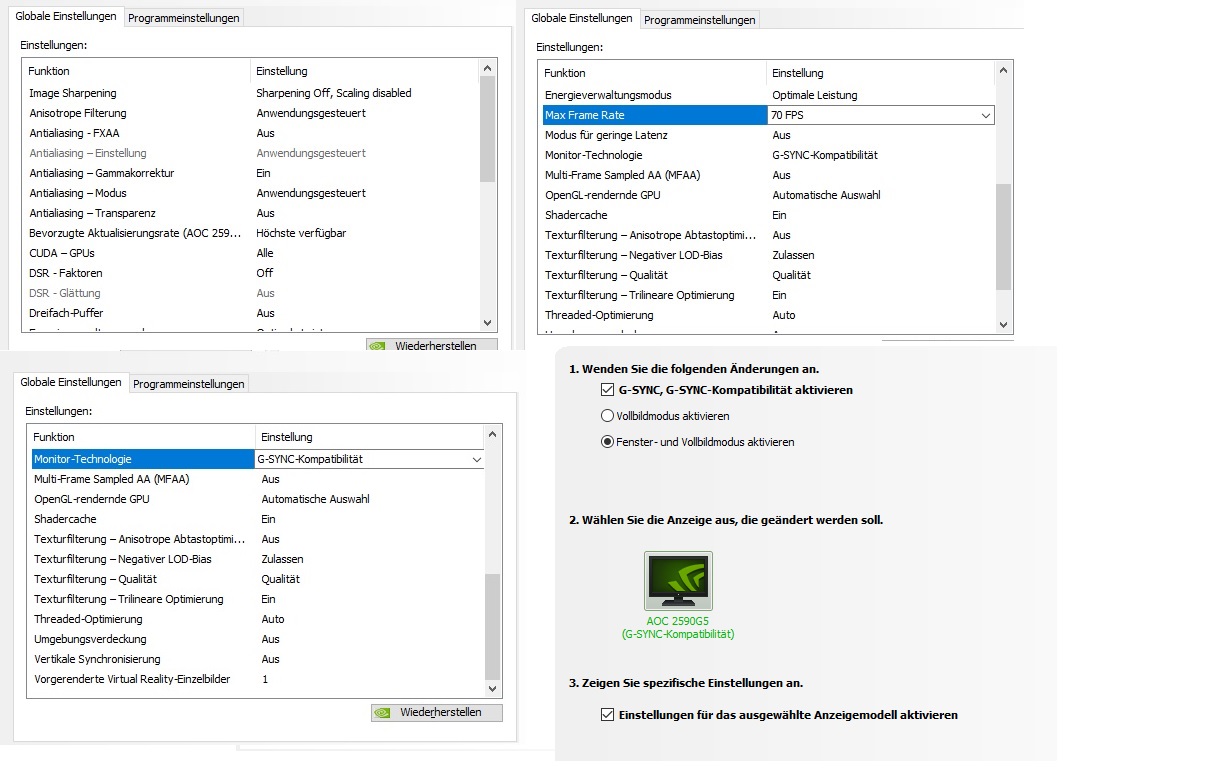Open Programmeinstellungen tab above the Image Sharpening list
This screenshot has height=772, width=1207.
(184, 18)
